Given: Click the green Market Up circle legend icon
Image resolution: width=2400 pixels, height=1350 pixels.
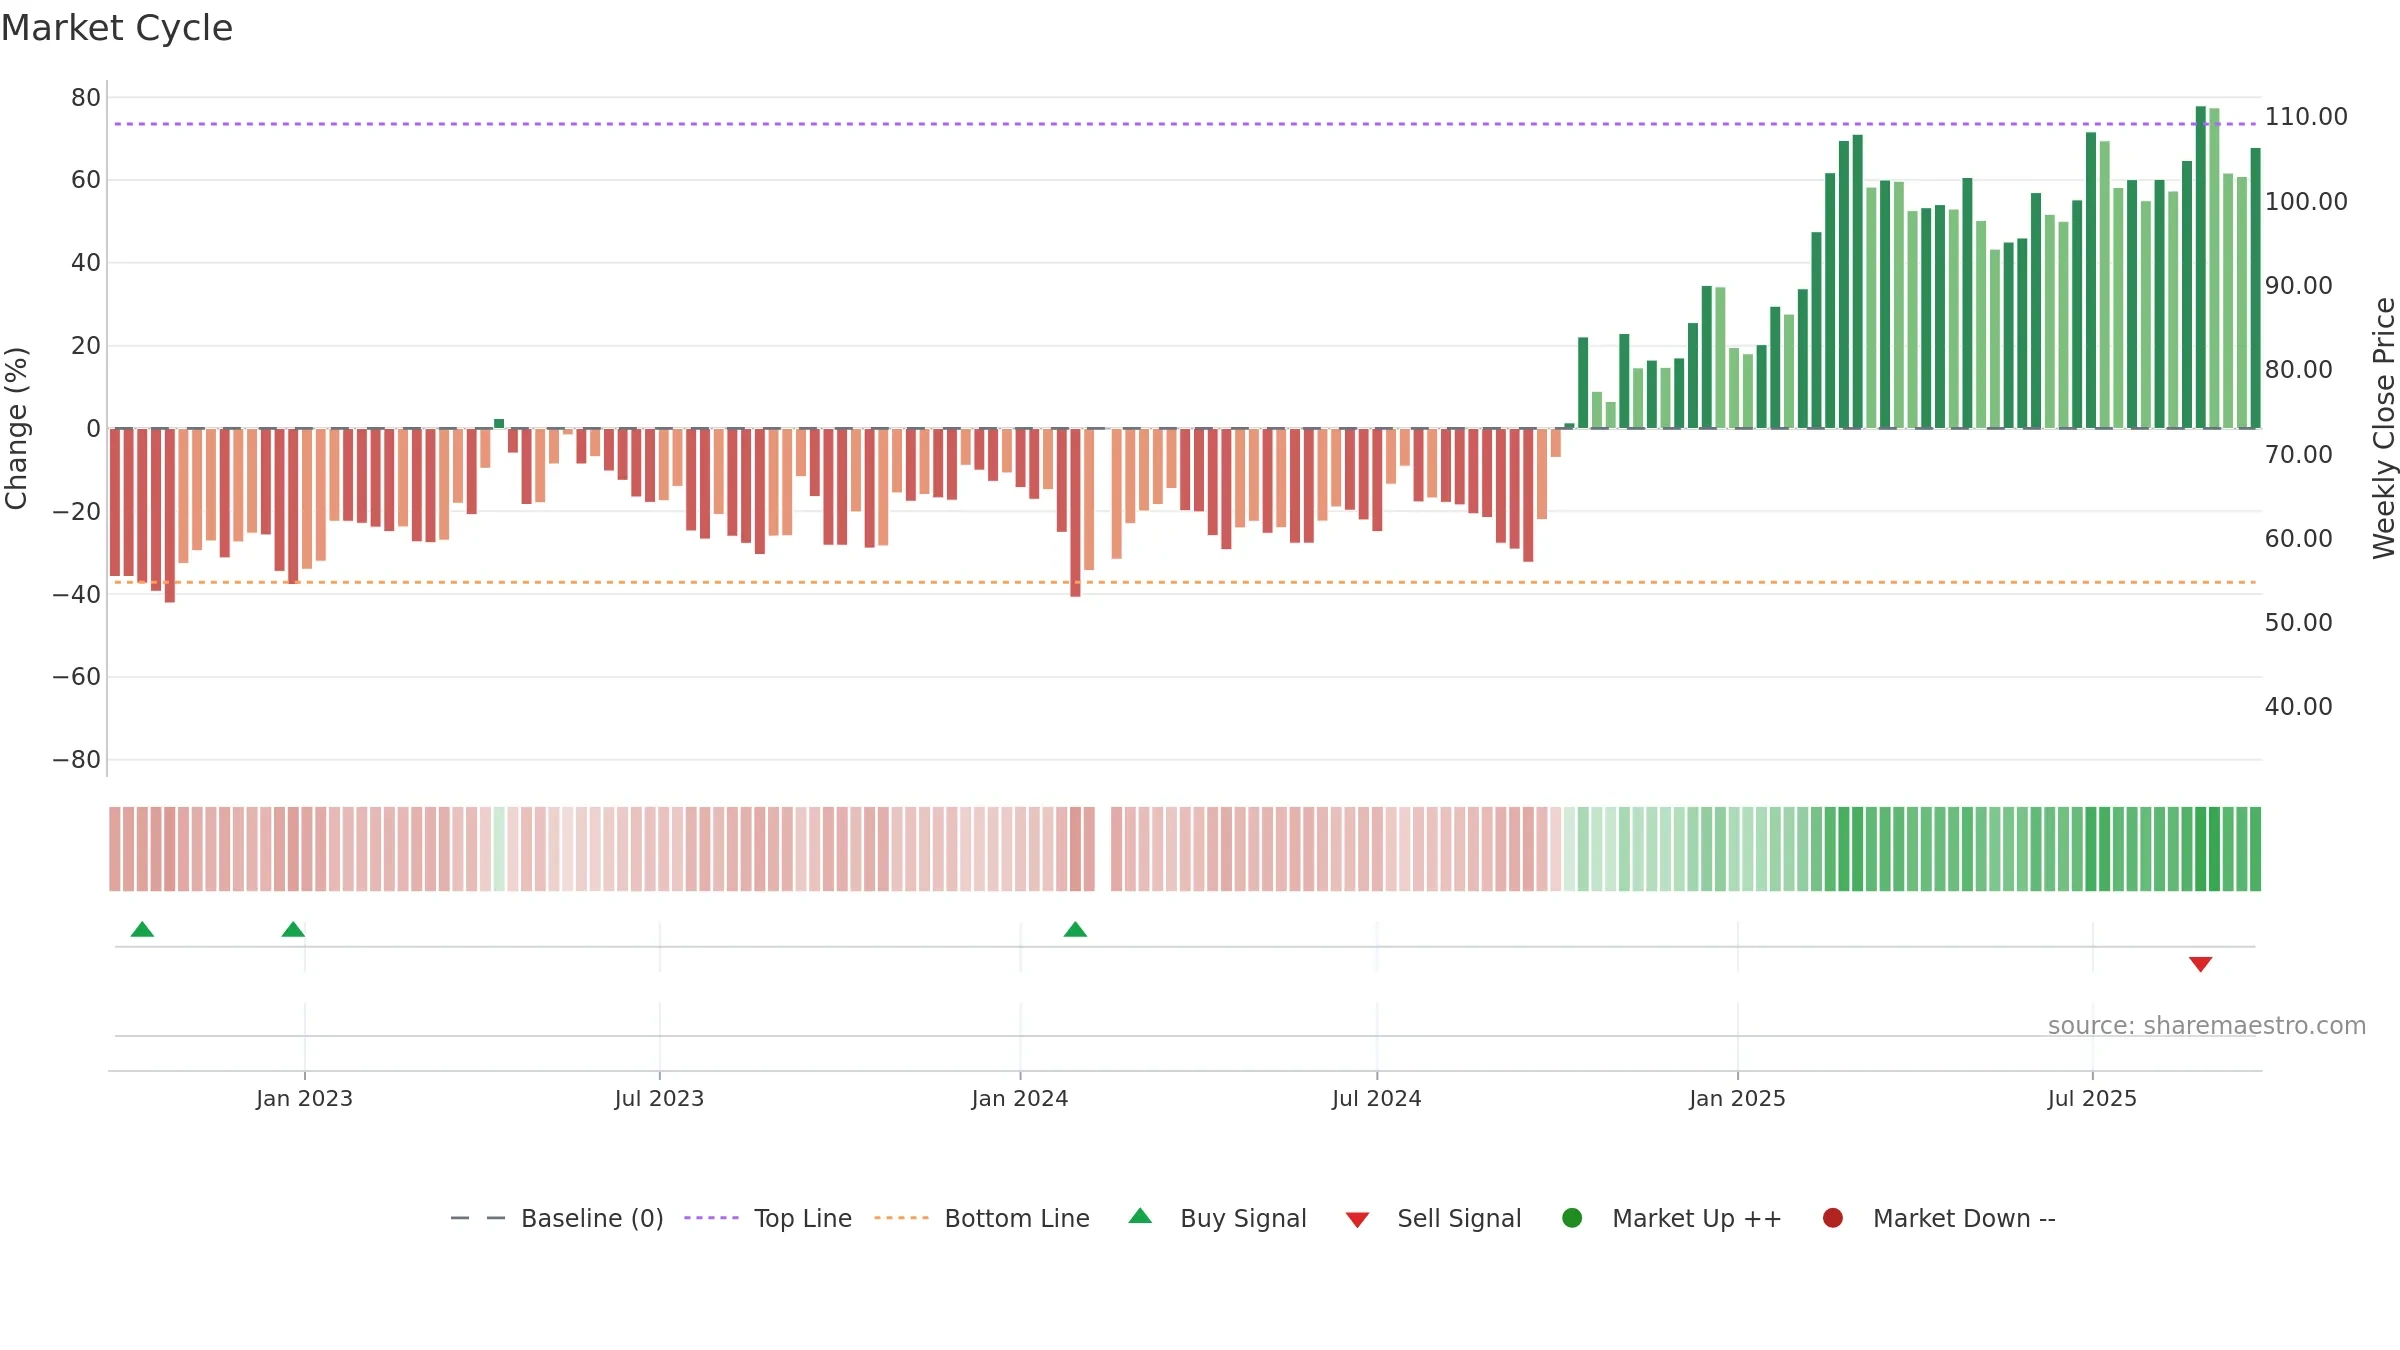Looking at the screenshot, I should click(x=1572, y=1218).
